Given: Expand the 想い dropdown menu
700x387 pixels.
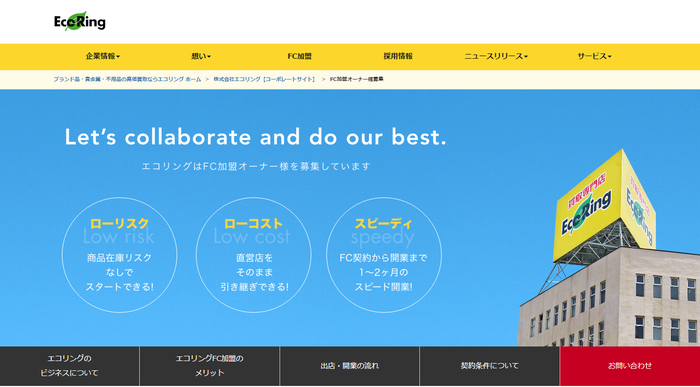Looking at the screenshot, I should [x=201, y=56].
